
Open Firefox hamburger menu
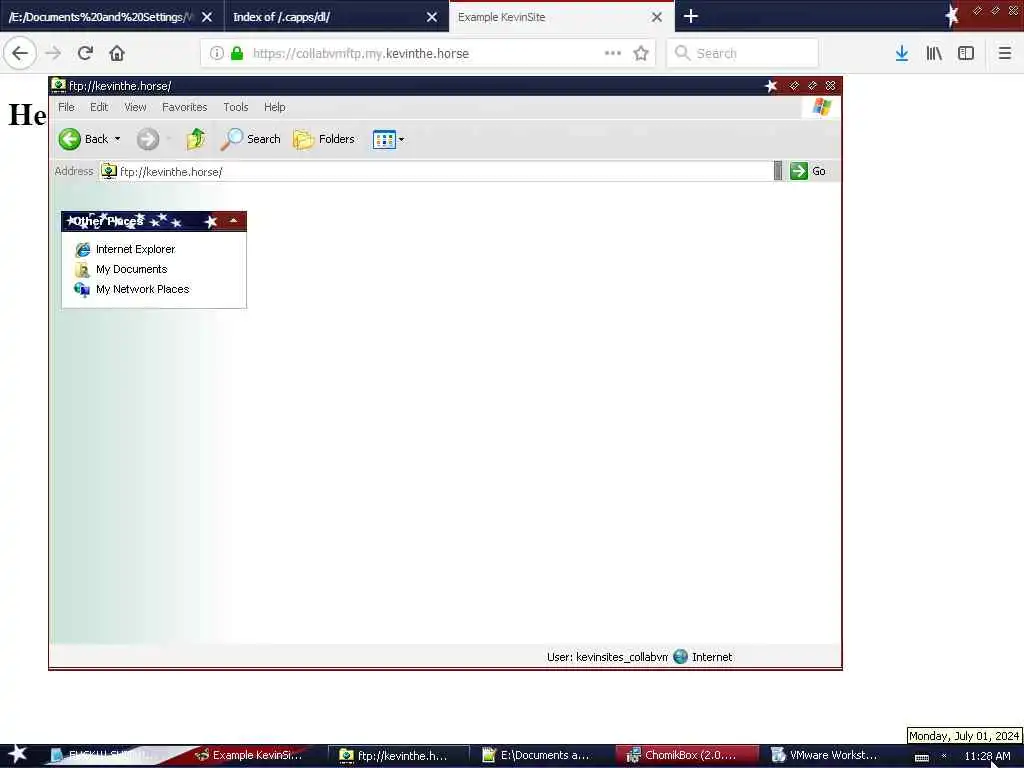click(1004, 53)
